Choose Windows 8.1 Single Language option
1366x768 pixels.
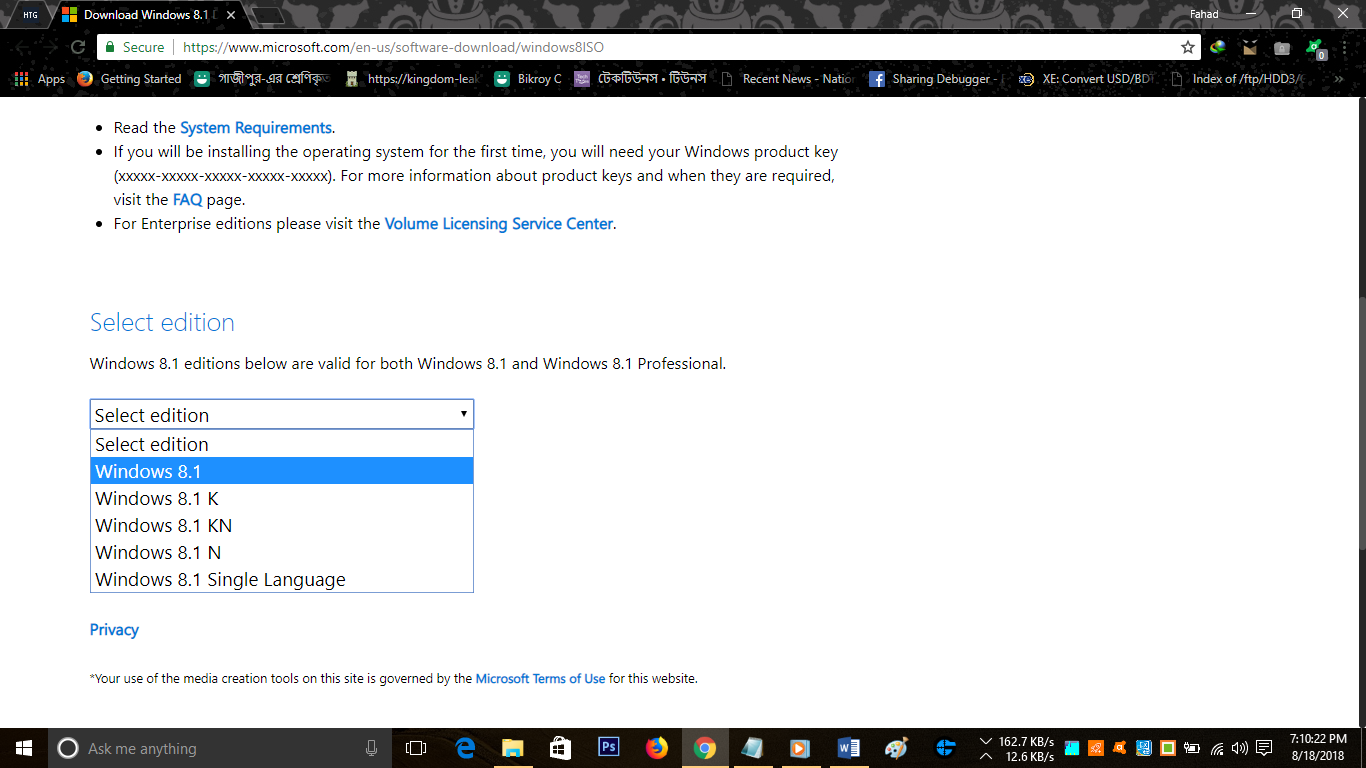point(282,579)
